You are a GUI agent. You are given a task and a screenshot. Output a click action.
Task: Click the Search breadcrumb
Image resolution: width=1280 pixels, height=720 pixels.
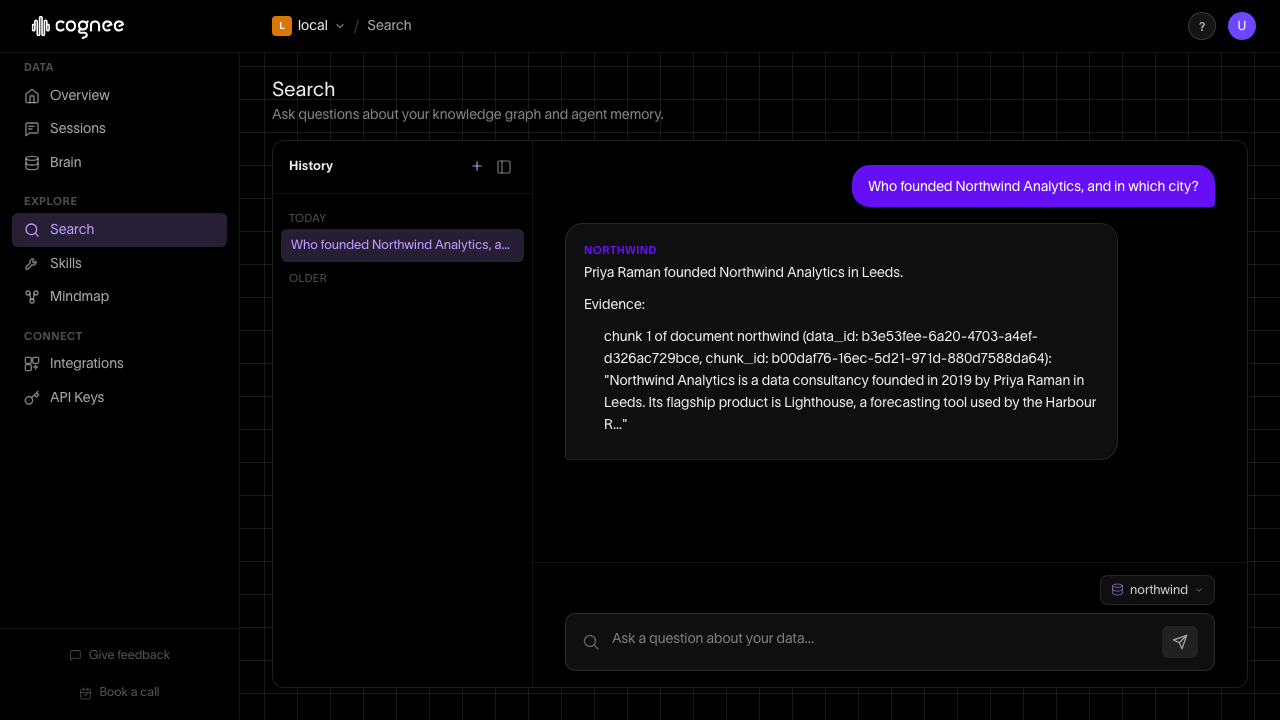(x=389, y=26)
